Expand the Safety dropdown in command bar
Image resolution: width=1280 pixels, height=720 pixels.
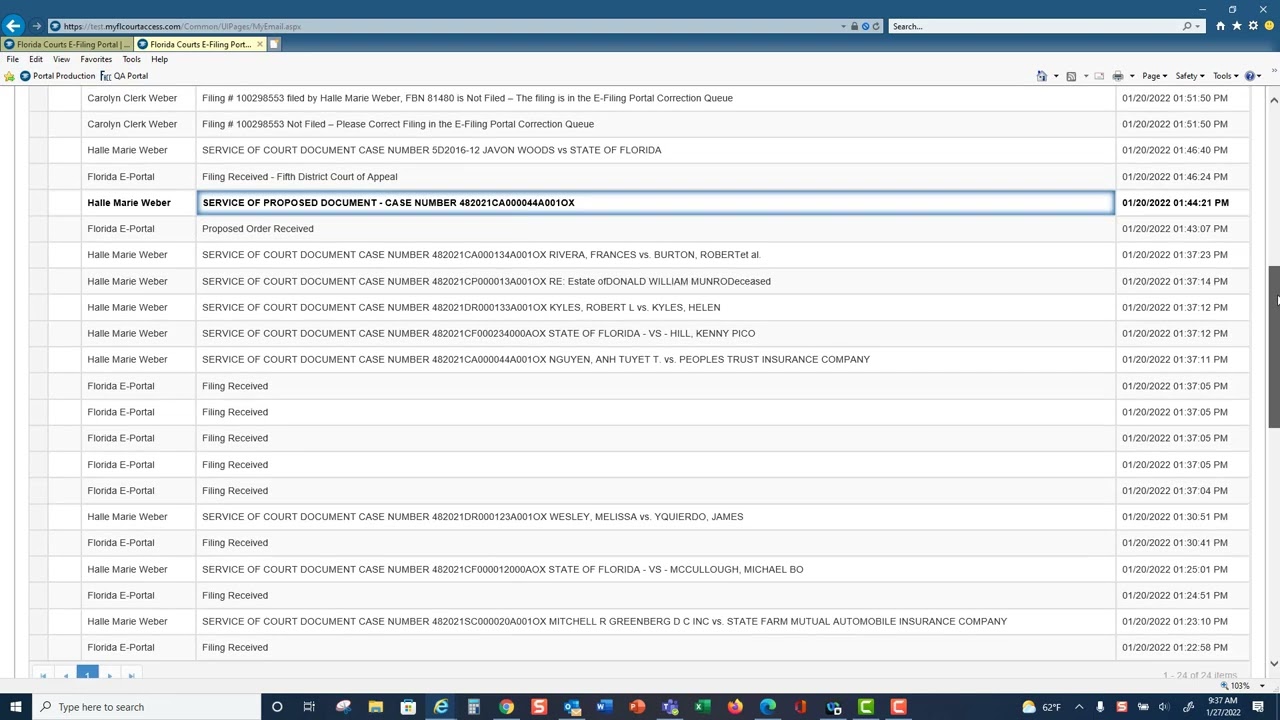click(1190, 76)
